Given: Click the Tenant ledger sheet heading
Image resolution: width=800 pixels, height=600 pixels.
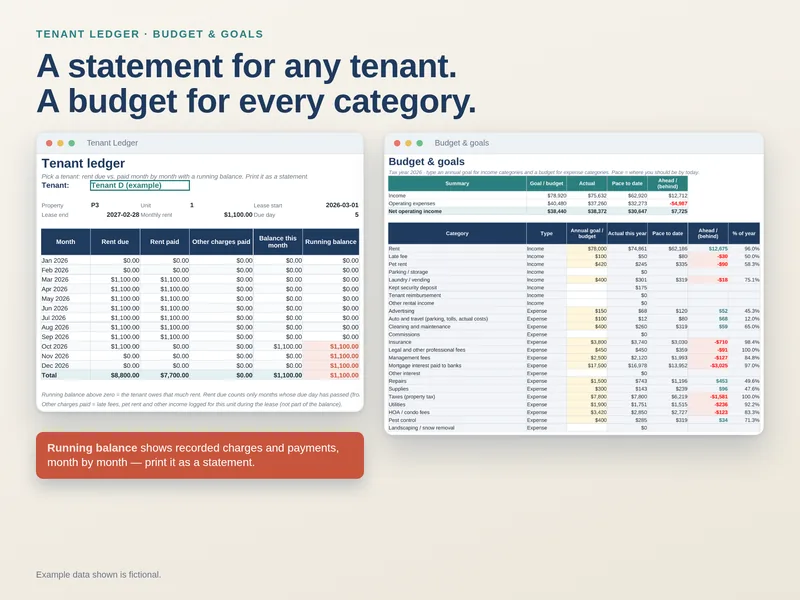Looking at the screenshot, I should click(x=83, y=163).
